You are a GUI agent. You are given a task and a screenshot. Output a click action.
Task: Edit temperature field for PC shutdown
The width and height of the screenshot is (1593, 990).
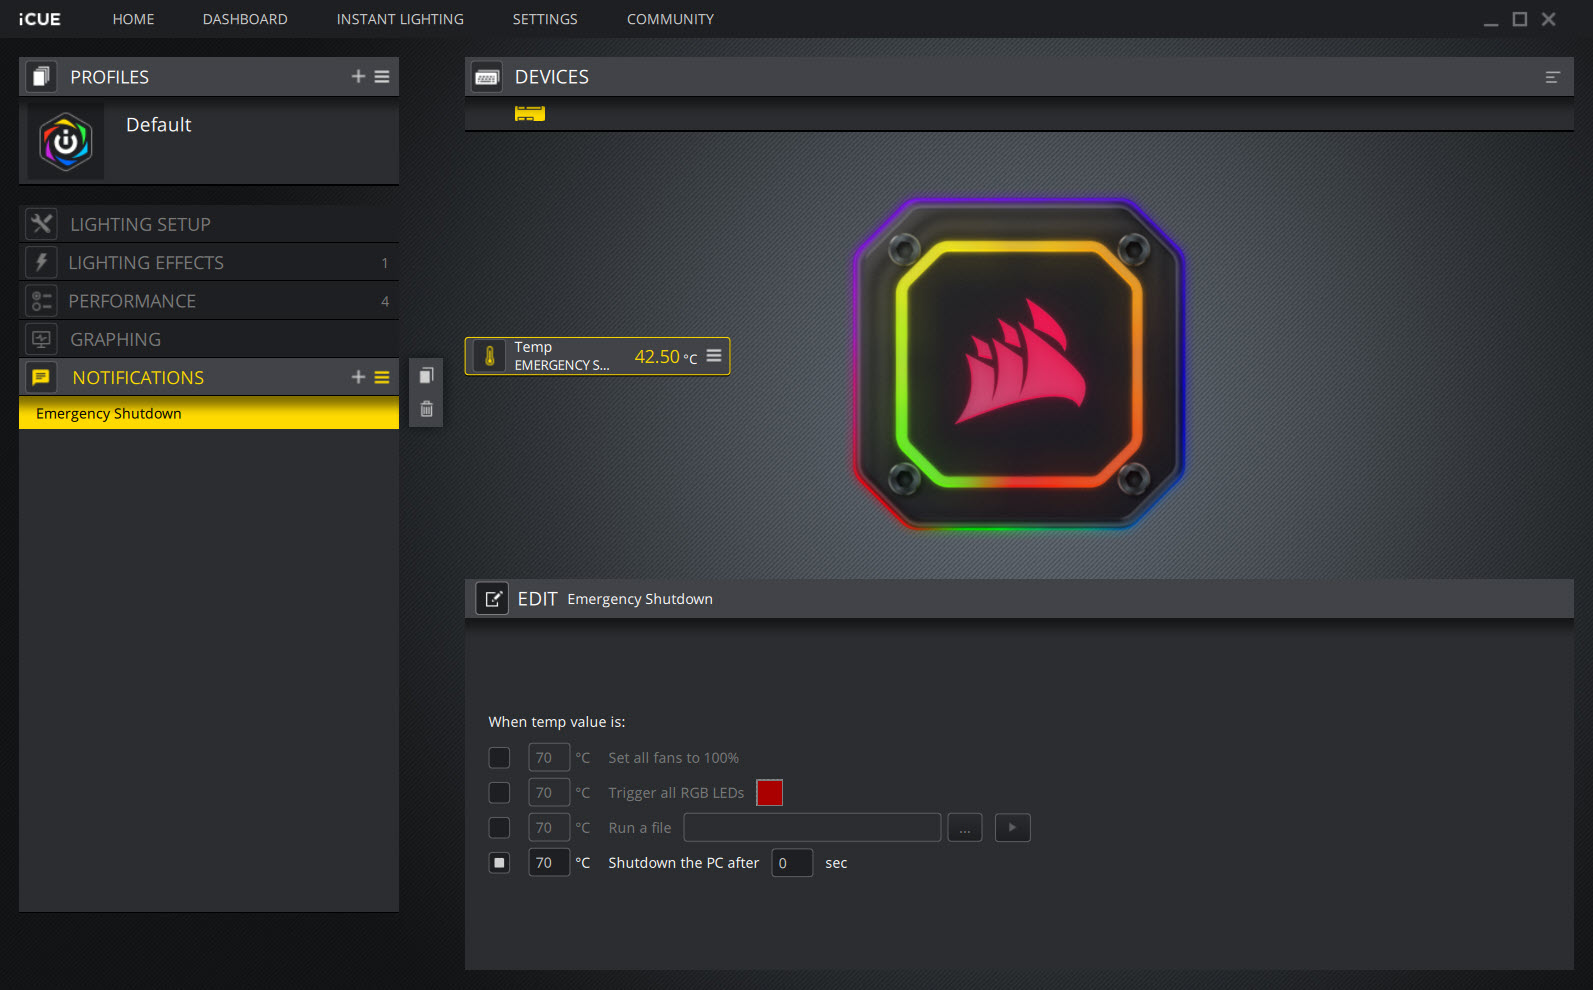pyautogui.click(x=549, y=862)
